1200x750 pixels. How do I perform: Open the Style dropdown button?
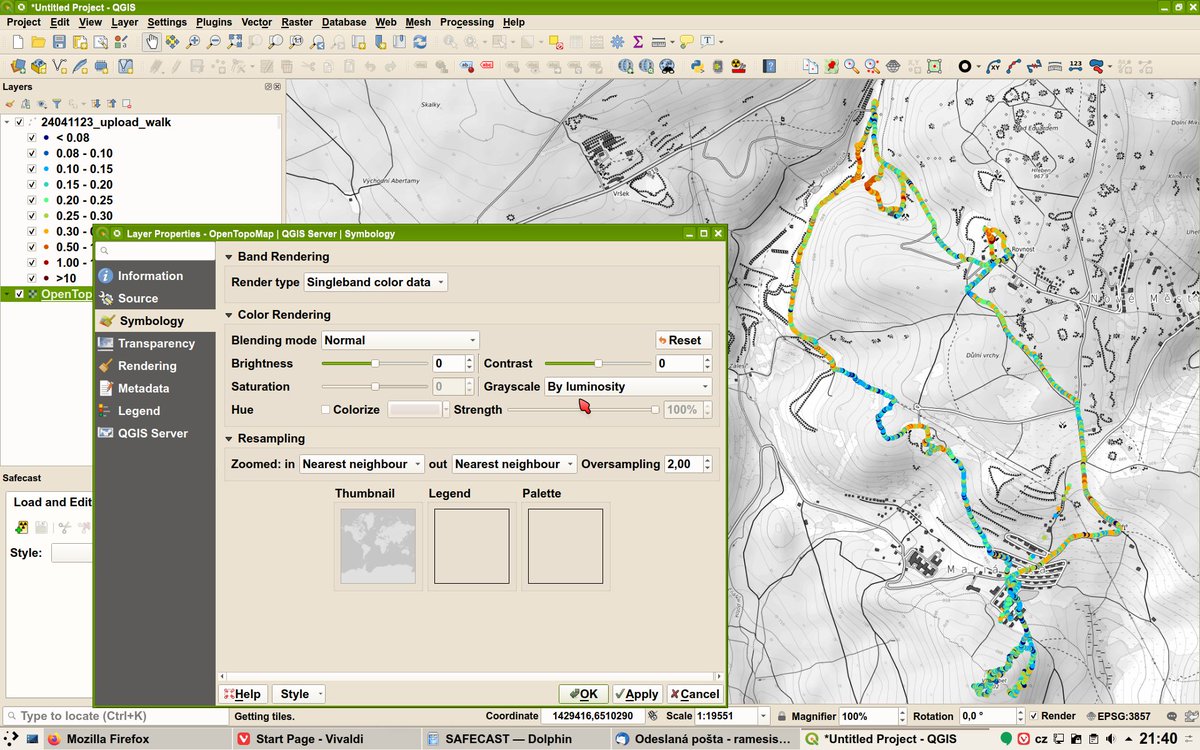coord(298,694)
